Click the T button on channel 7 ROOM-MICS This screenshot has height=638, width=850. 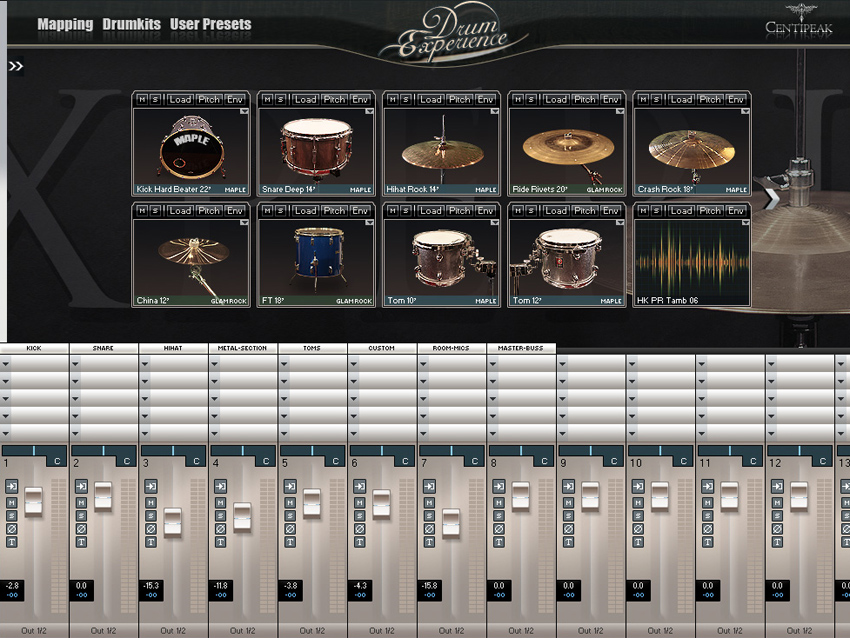pyautogui.click(x=429, y=542)
